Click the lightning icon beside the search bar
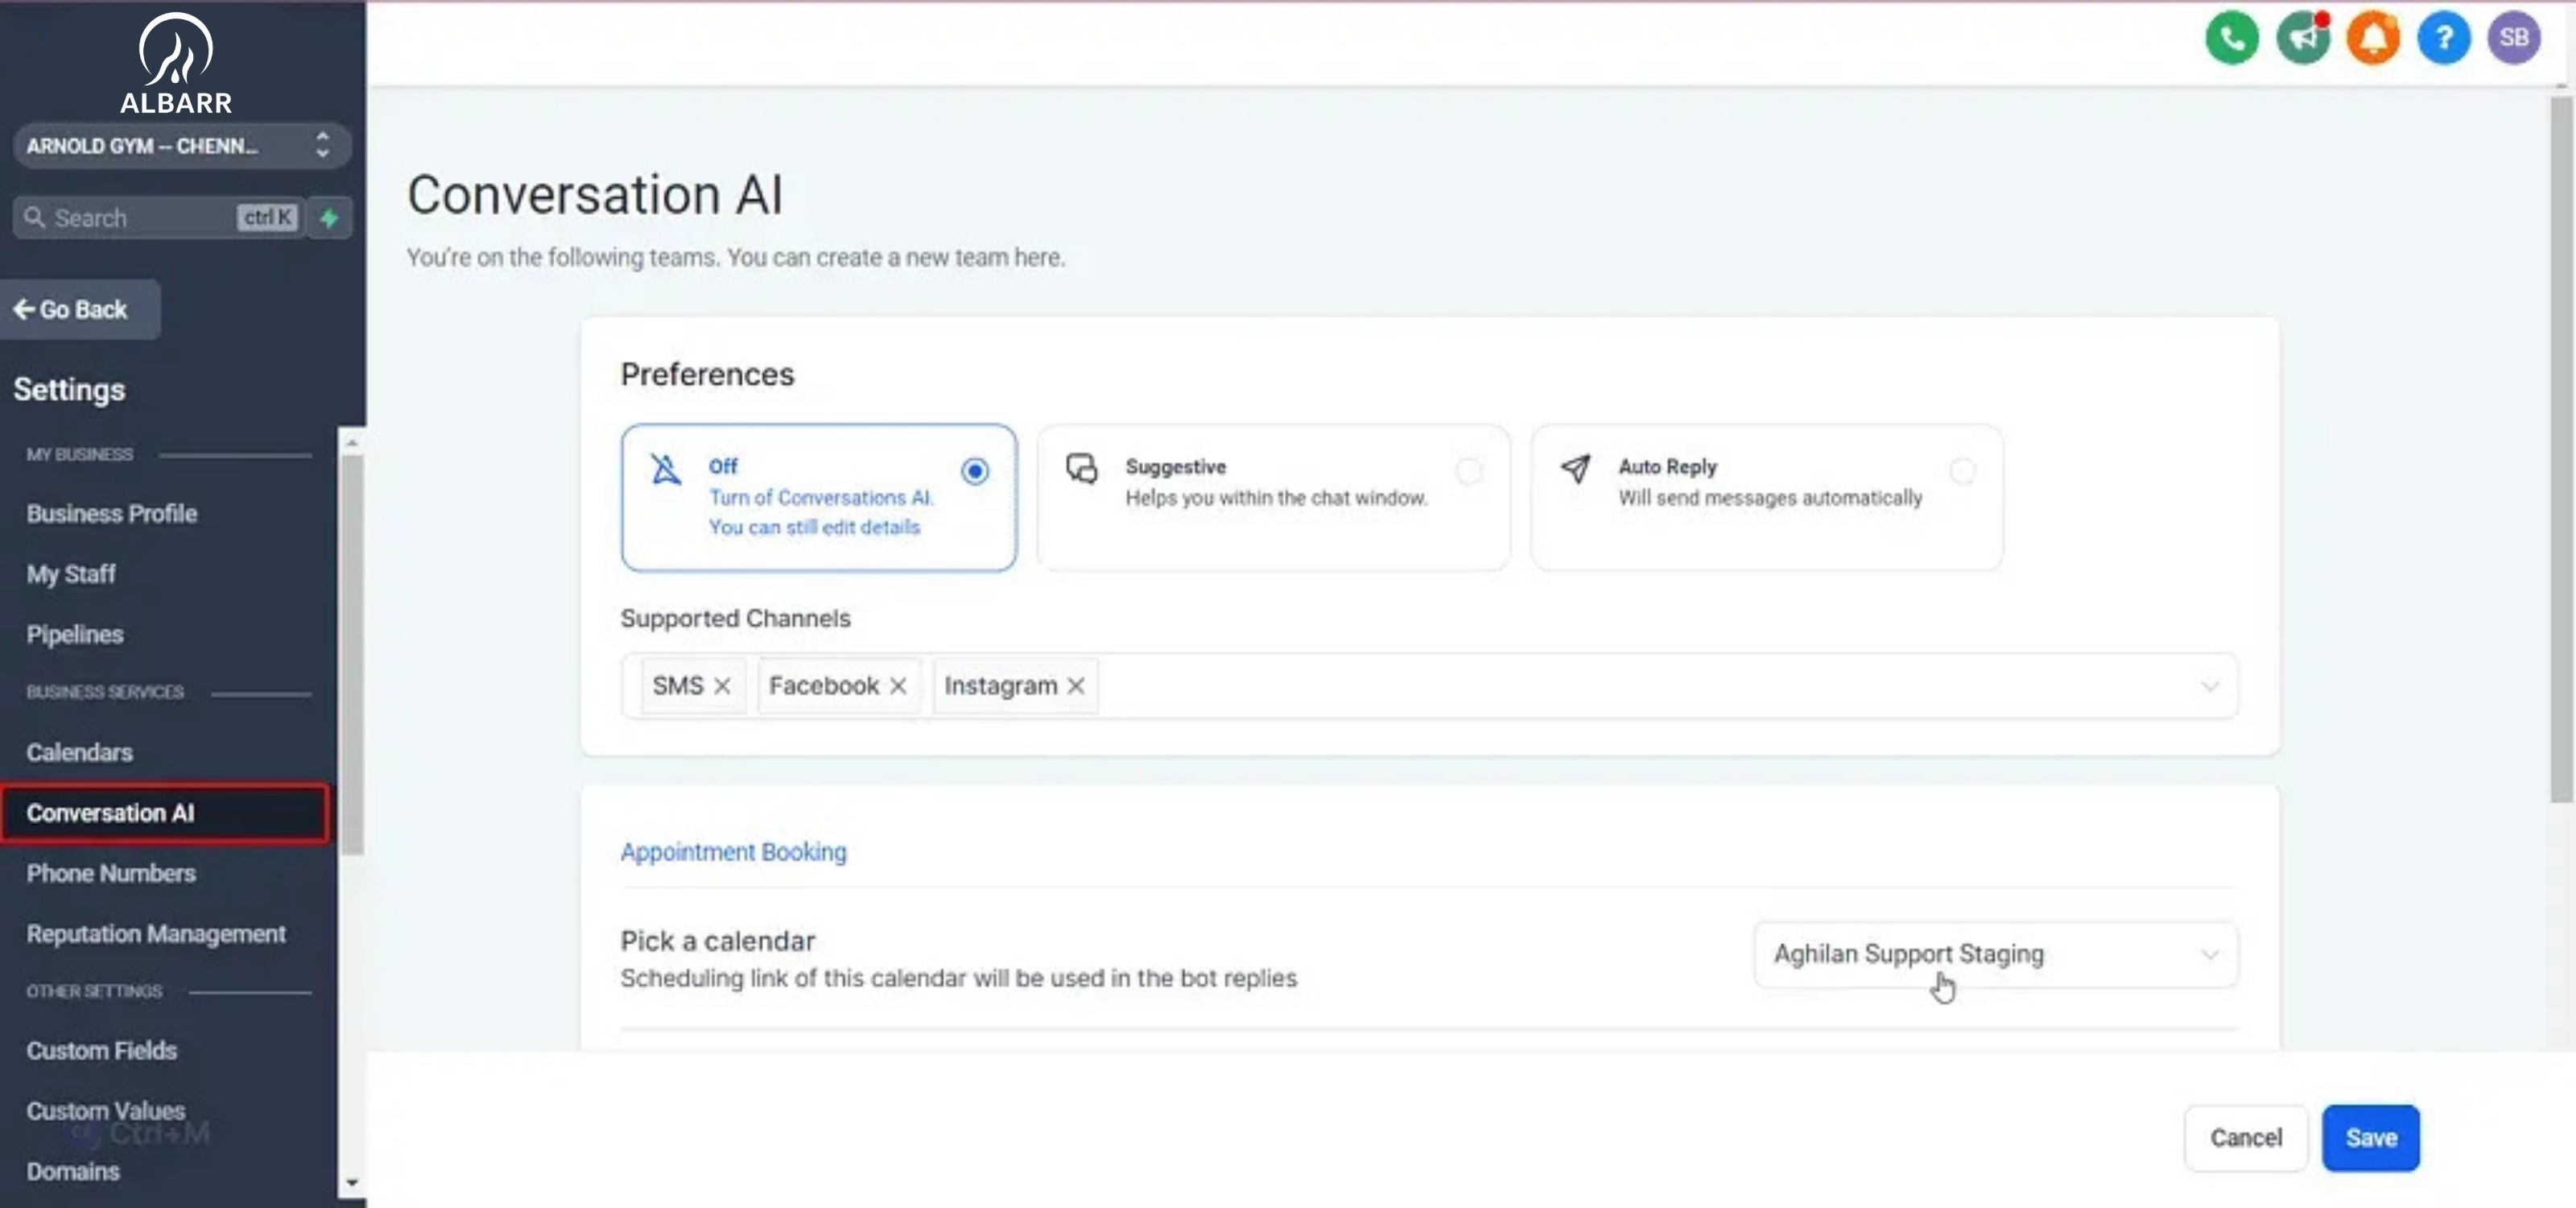This screenshot has width=2576, height=1208. [329, 217]
